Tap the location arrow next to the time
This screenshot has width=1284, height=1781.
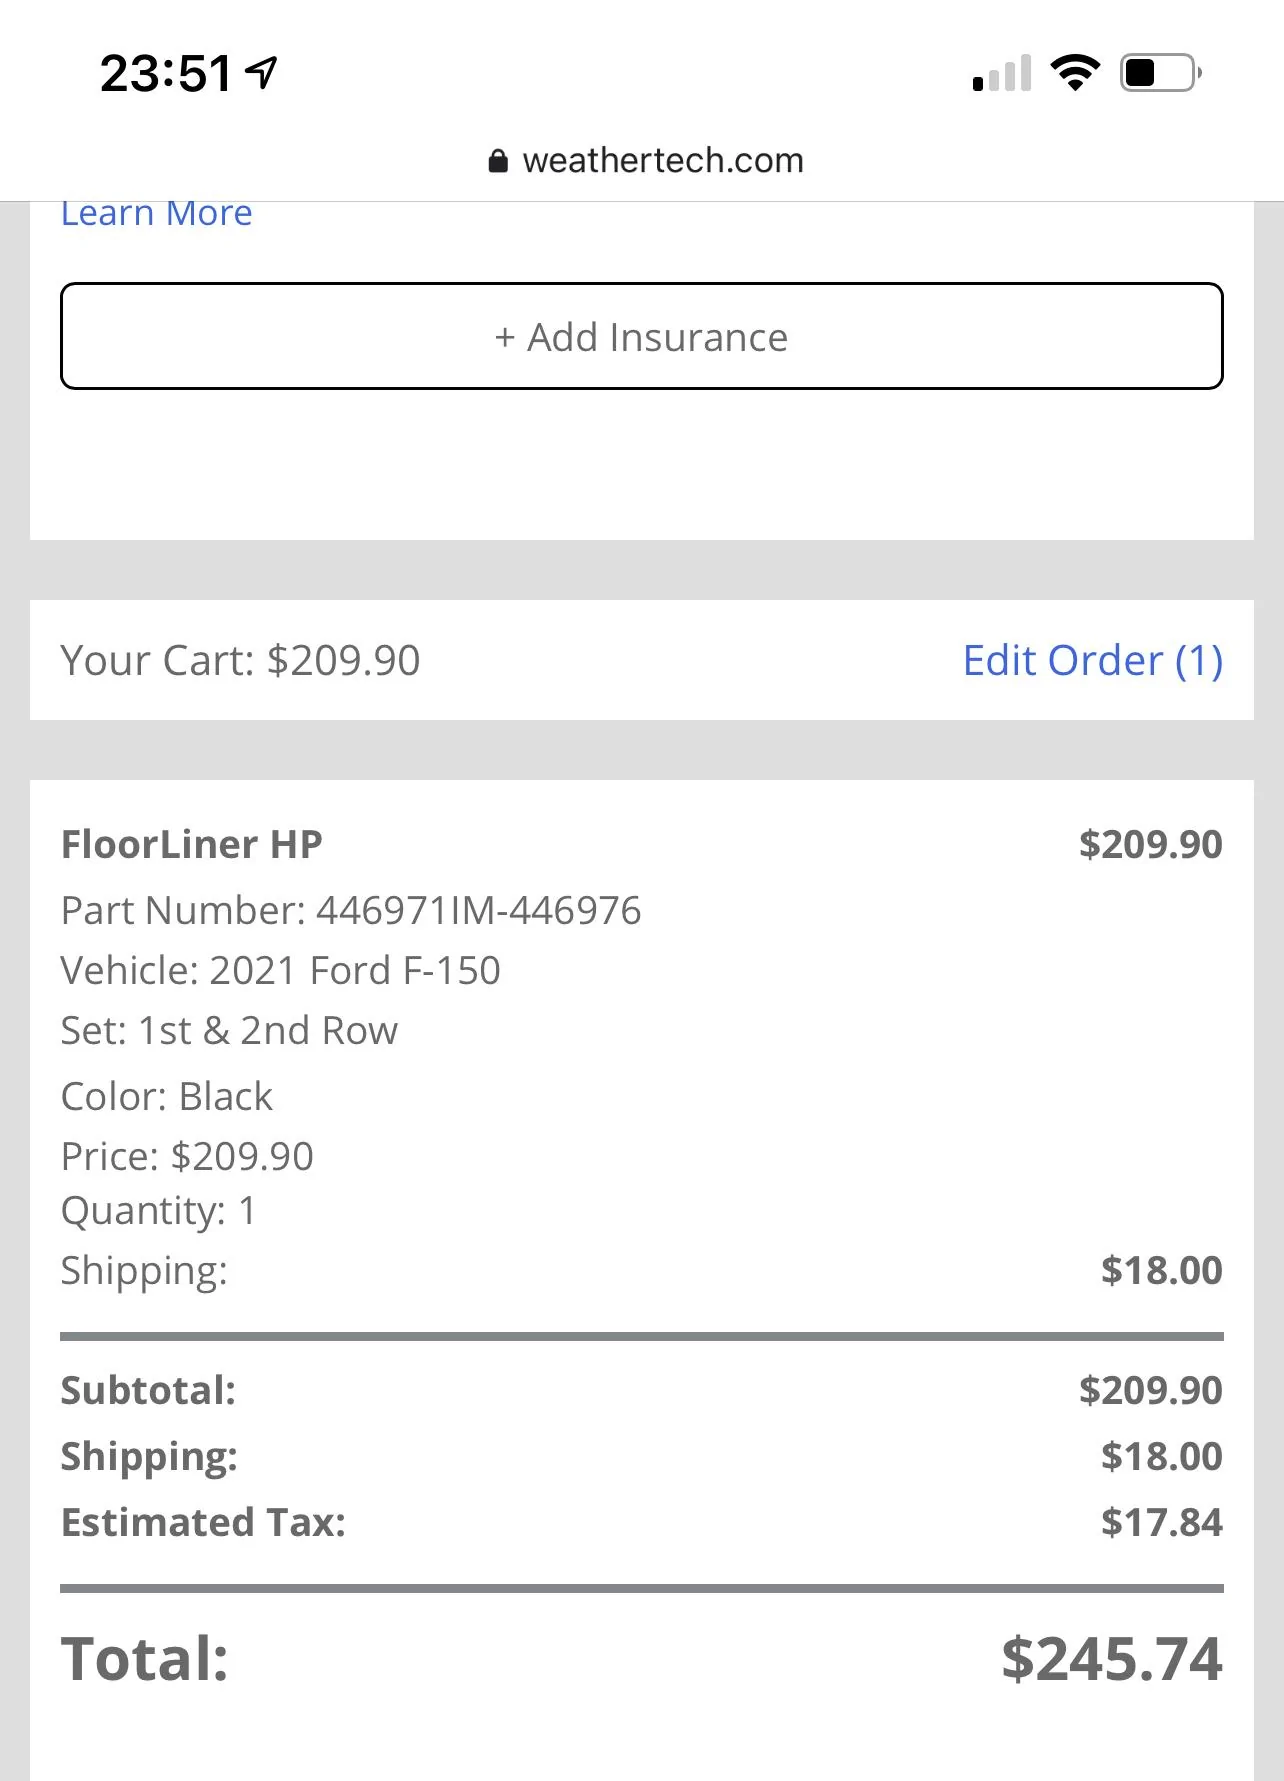tap(262, 73)
